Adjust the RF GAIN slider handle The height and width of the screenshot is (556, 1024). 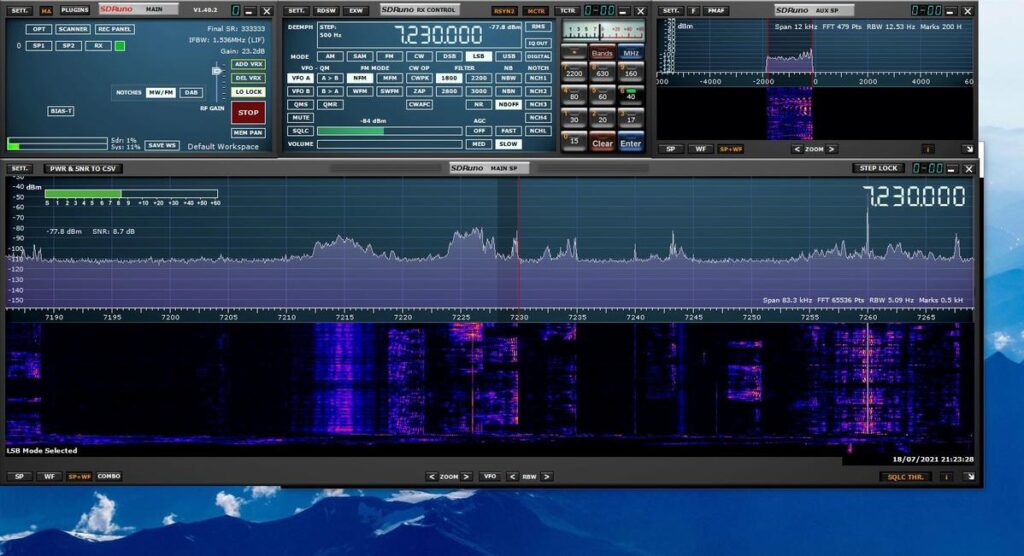pos(217,71)
